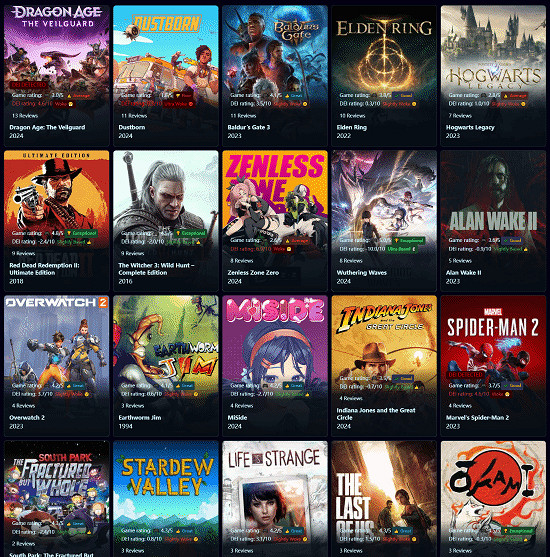Select the Earthworm Jim title link
This screenshot has height=557, width=550.
click(140, 417)
